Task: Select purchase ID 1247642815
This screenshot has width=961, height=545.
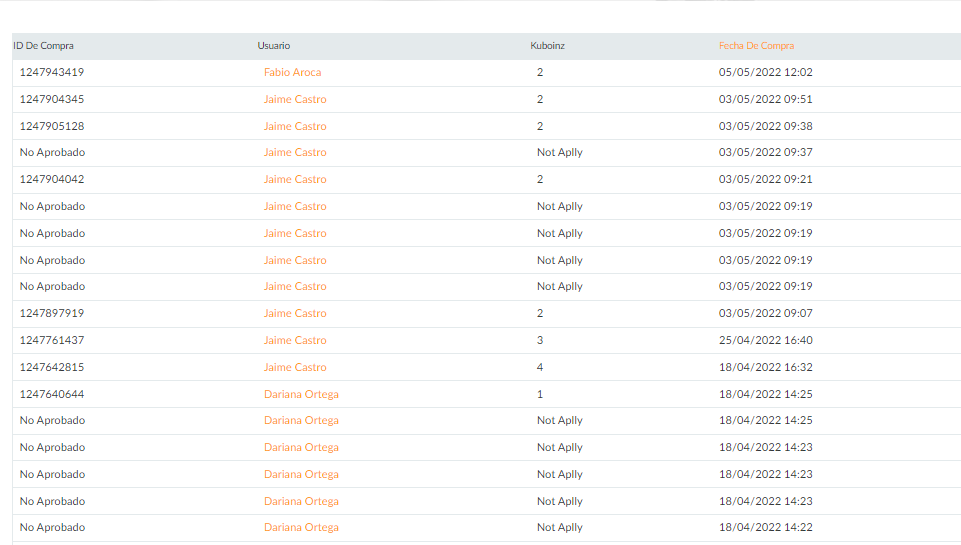Action: [51, 367]
